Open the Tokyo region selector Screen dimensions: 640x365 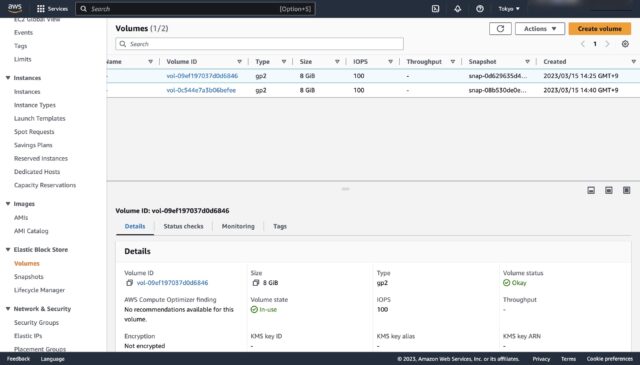tap(509, 9)
